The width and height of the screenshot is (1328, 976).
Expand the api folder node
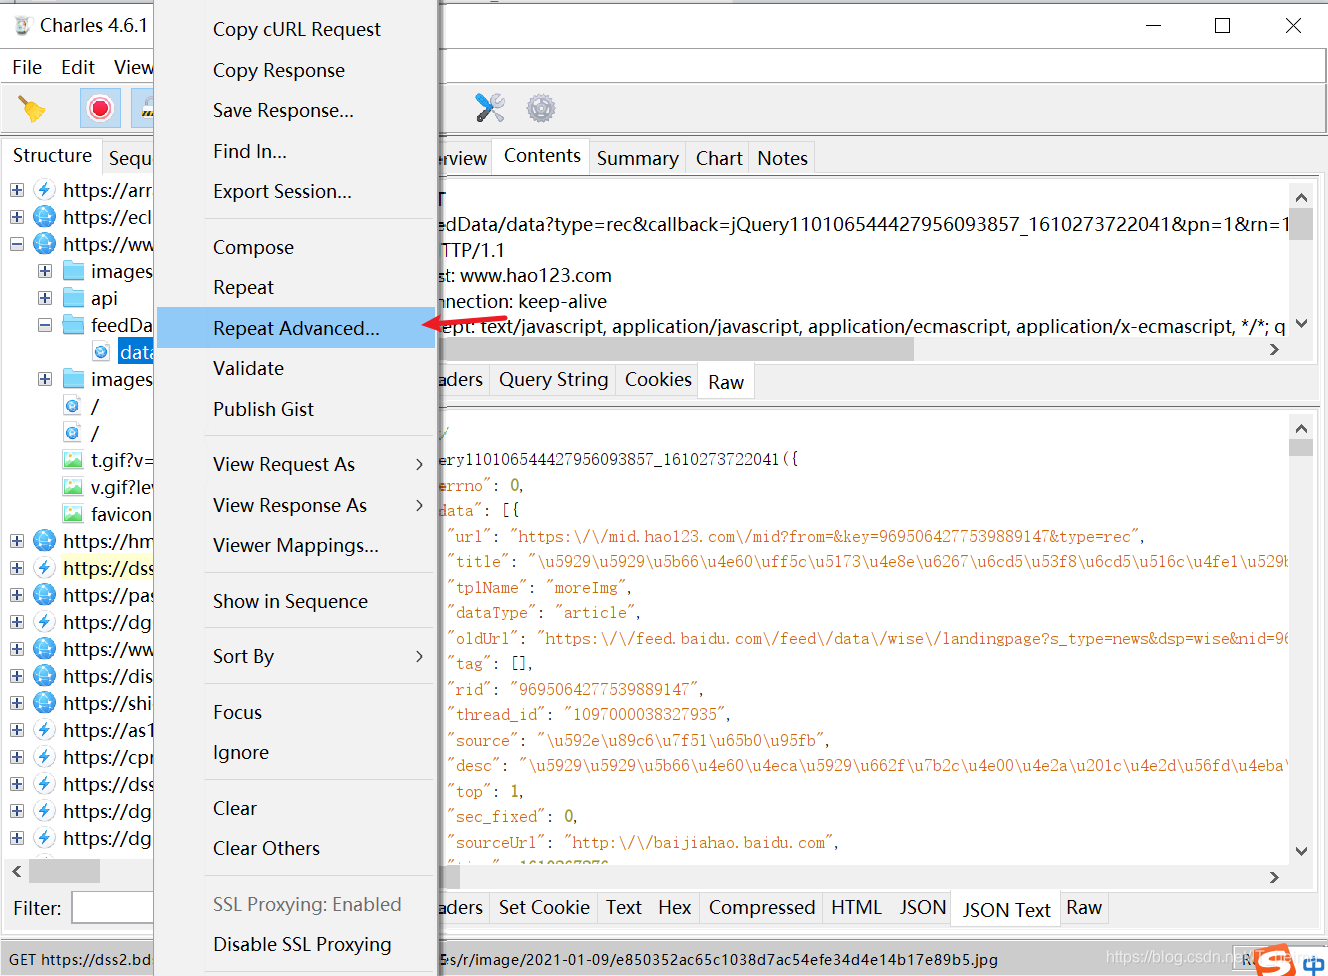point(45,298)
